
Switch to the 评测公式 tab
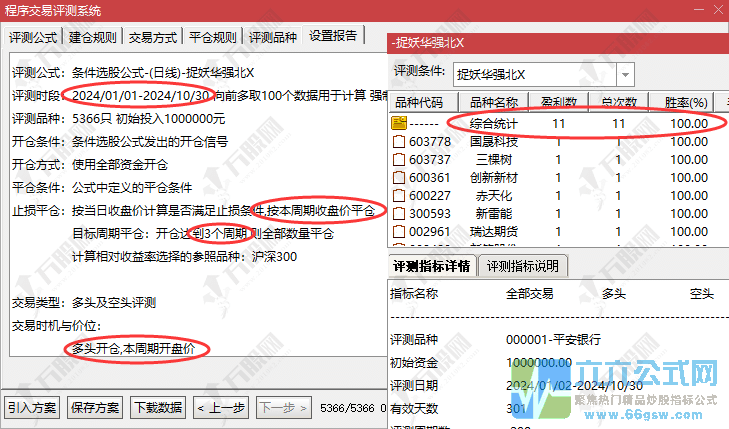tap(33, 37)
